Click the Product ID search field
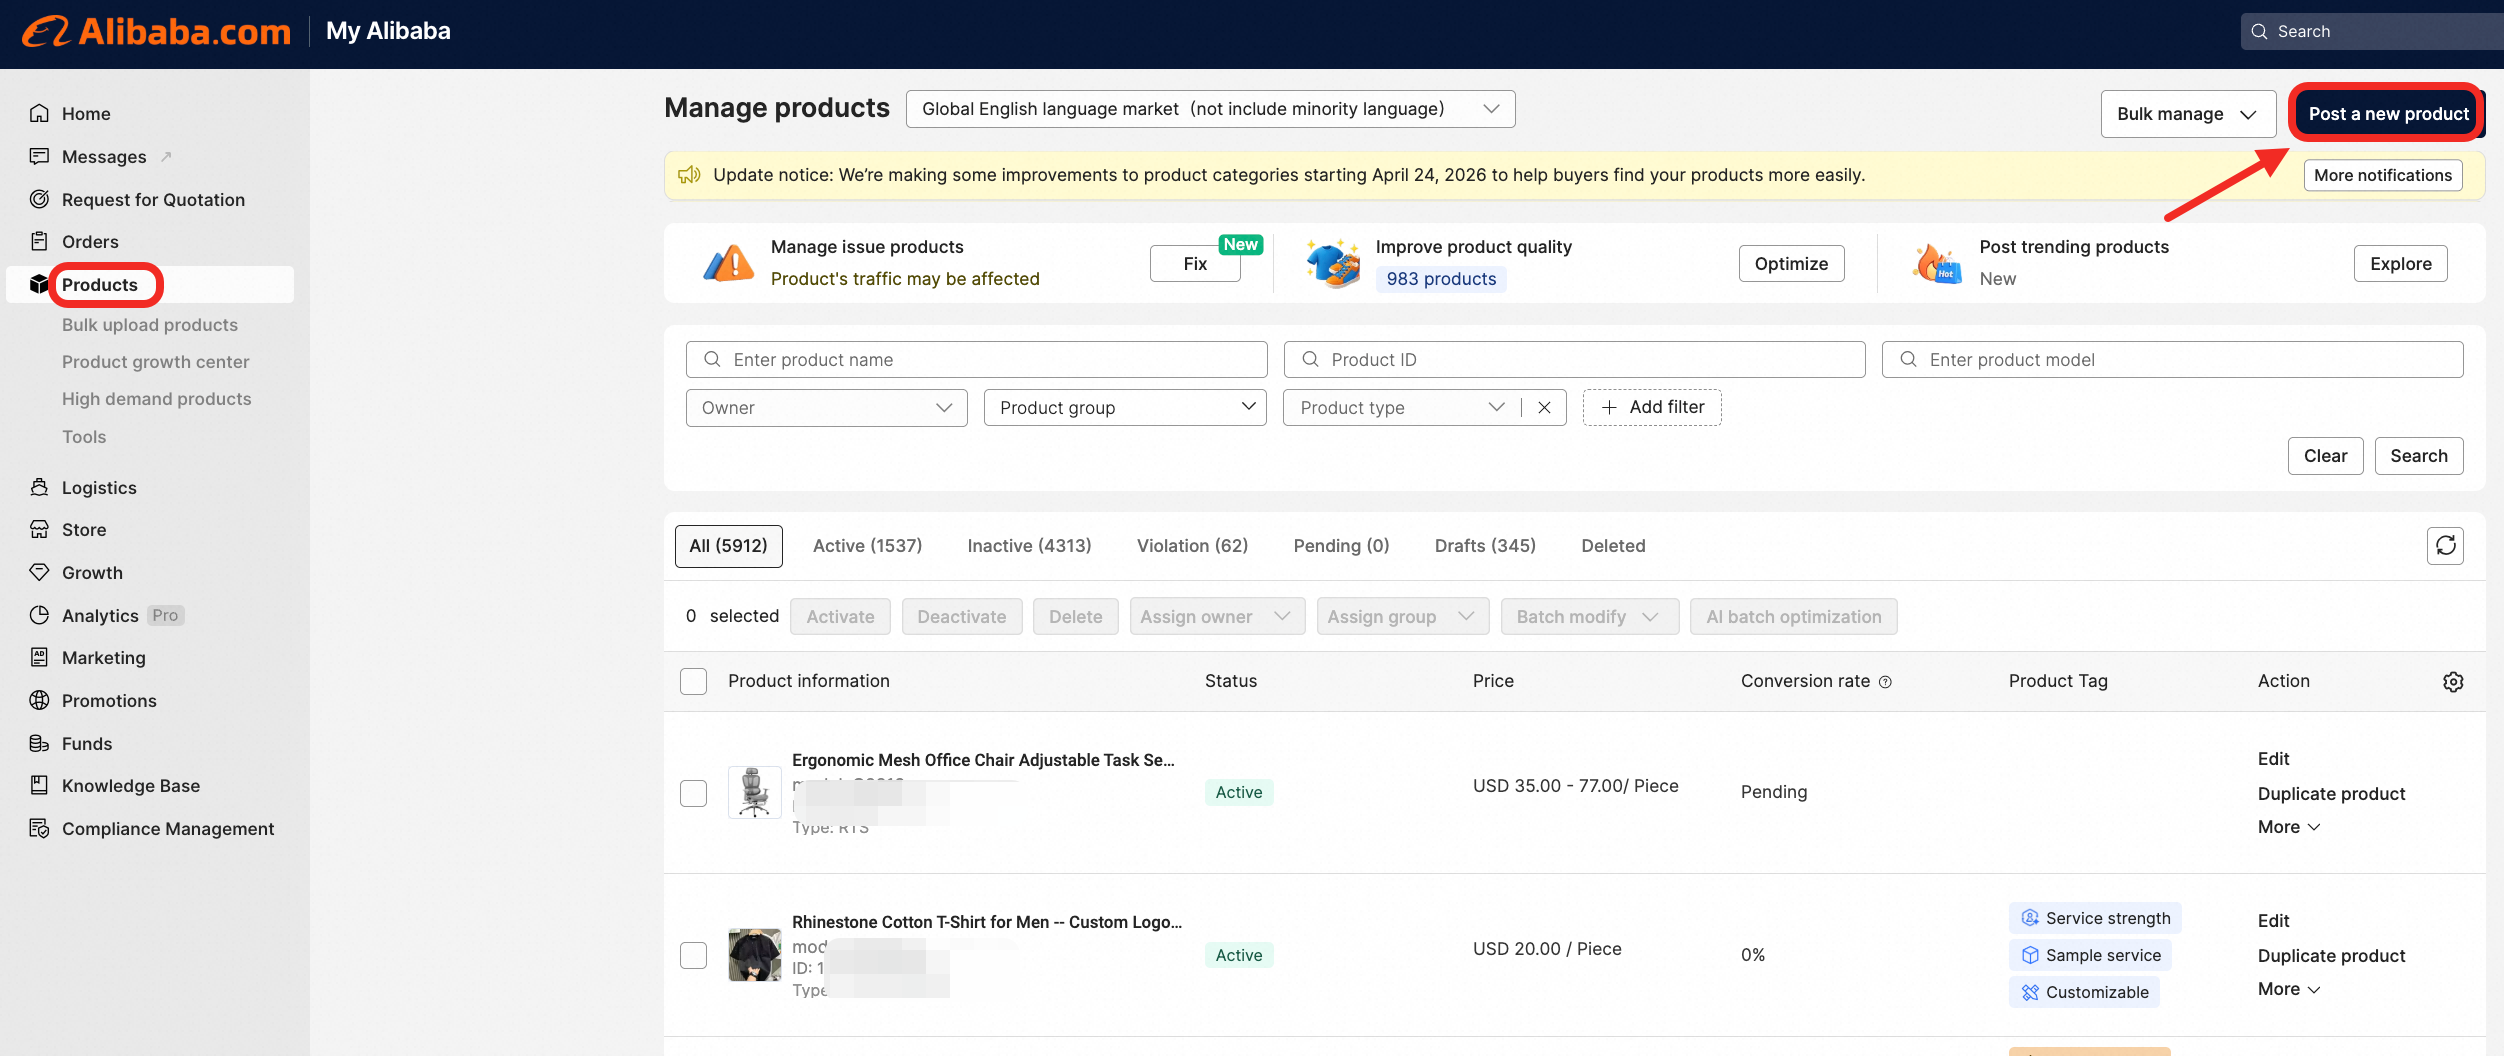The height and width of the screenshot is (1056, 2504). tap(1574, 359)
